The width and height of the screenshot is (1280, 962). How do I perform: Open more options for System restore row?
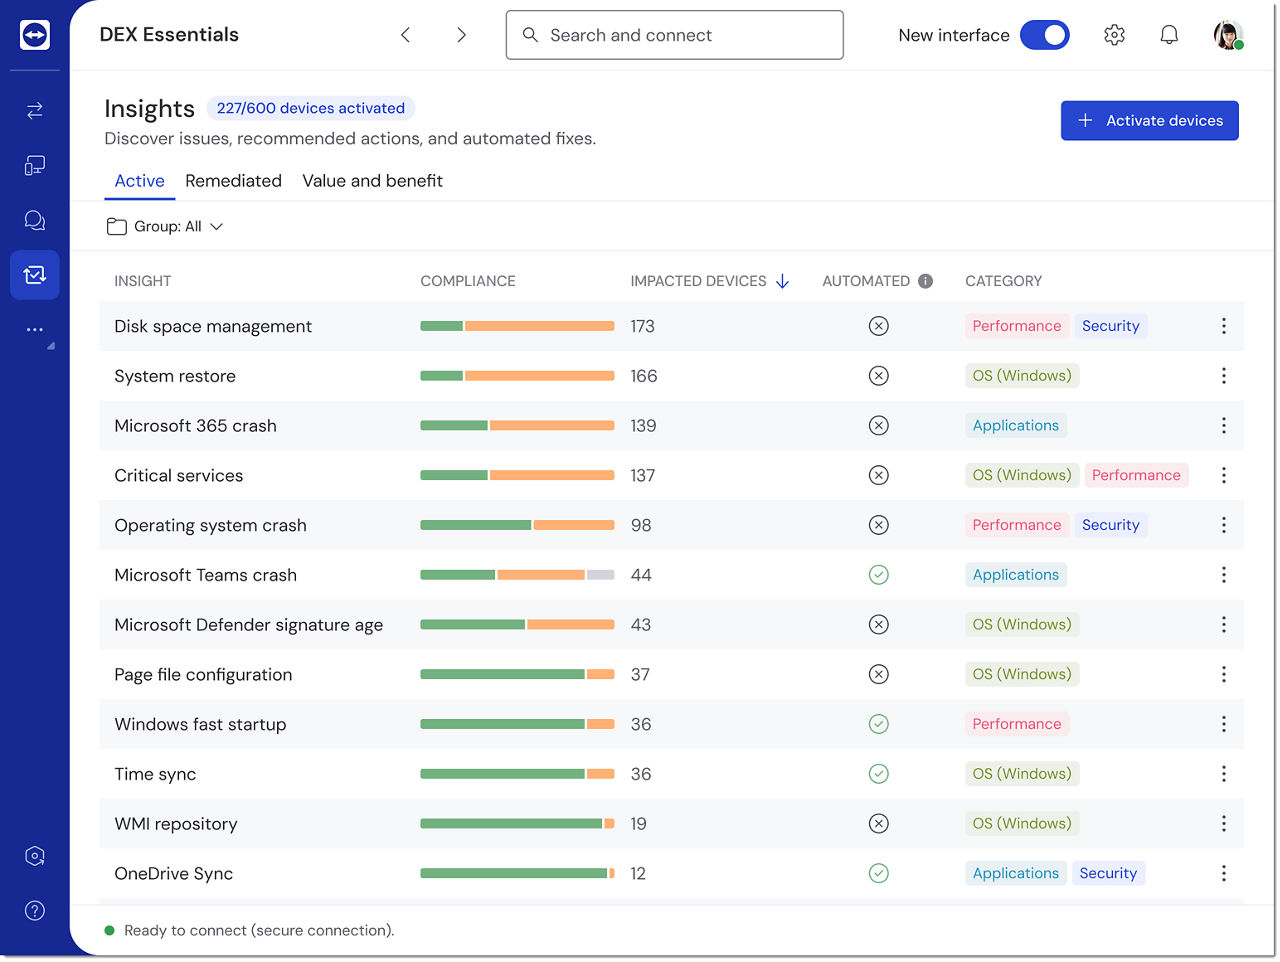(1223, 376)
